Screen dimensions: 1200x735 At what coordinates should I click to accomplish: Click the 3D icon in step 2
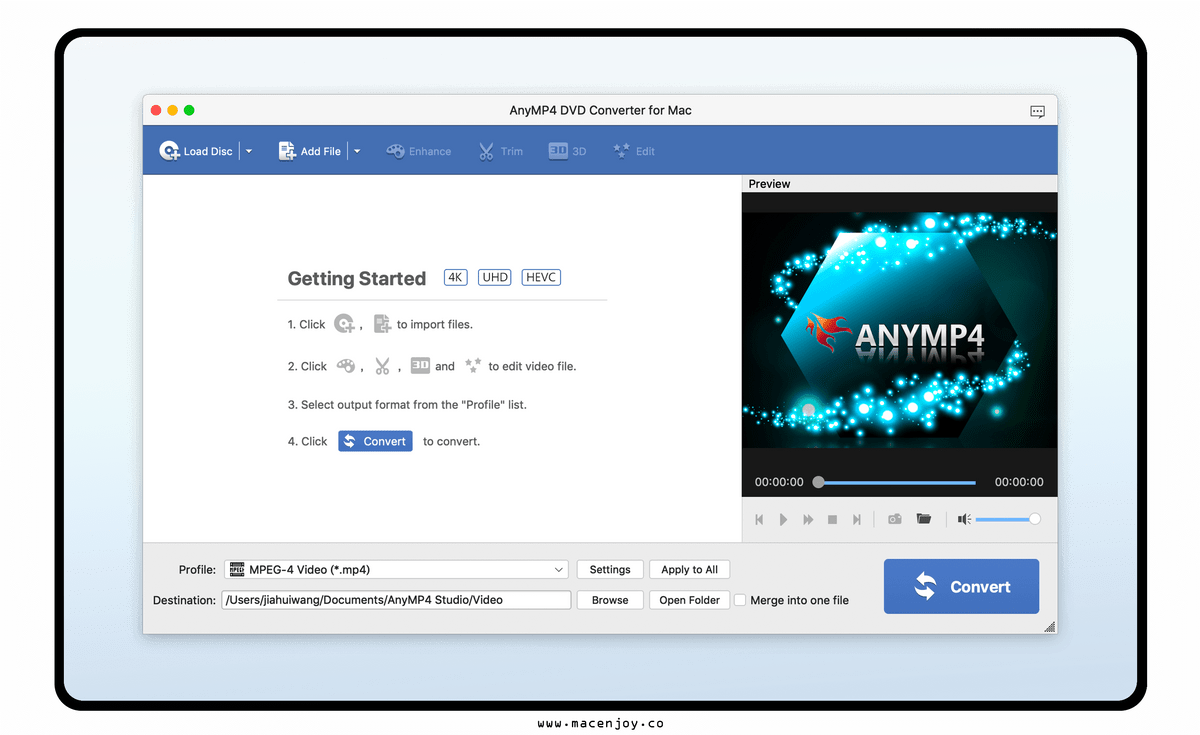420,366
